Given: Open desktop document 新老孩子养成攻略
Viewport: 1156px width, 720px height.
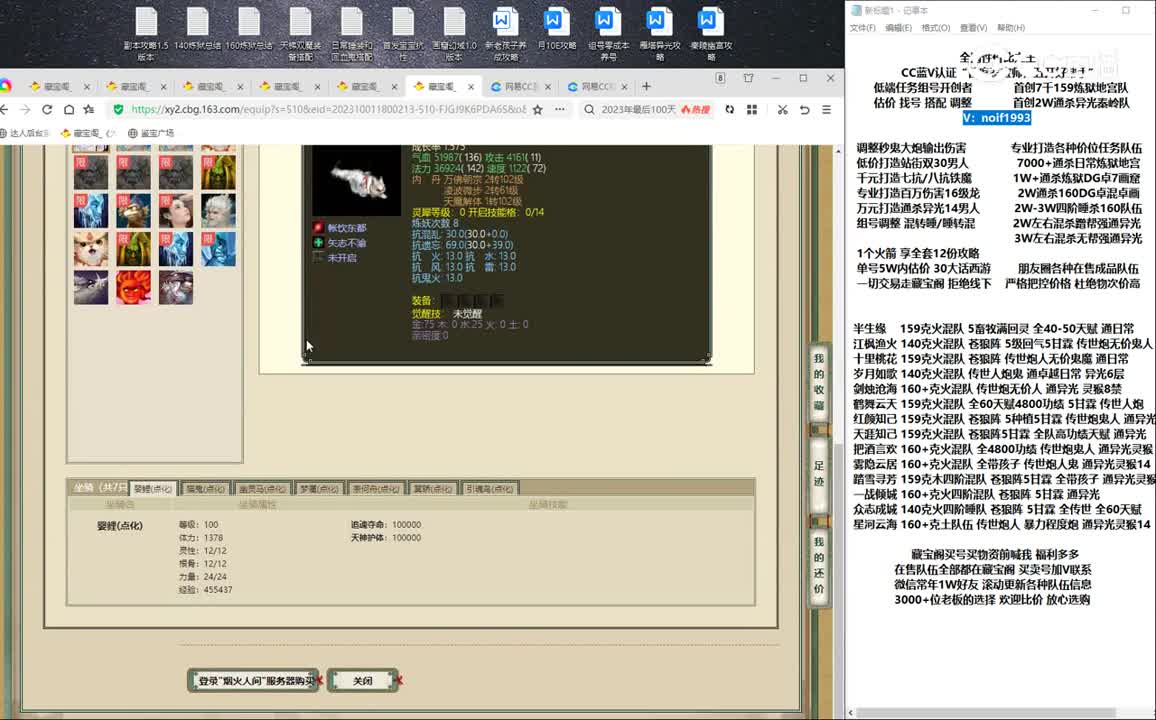Looking at the screenshot, I should point(505,34).
